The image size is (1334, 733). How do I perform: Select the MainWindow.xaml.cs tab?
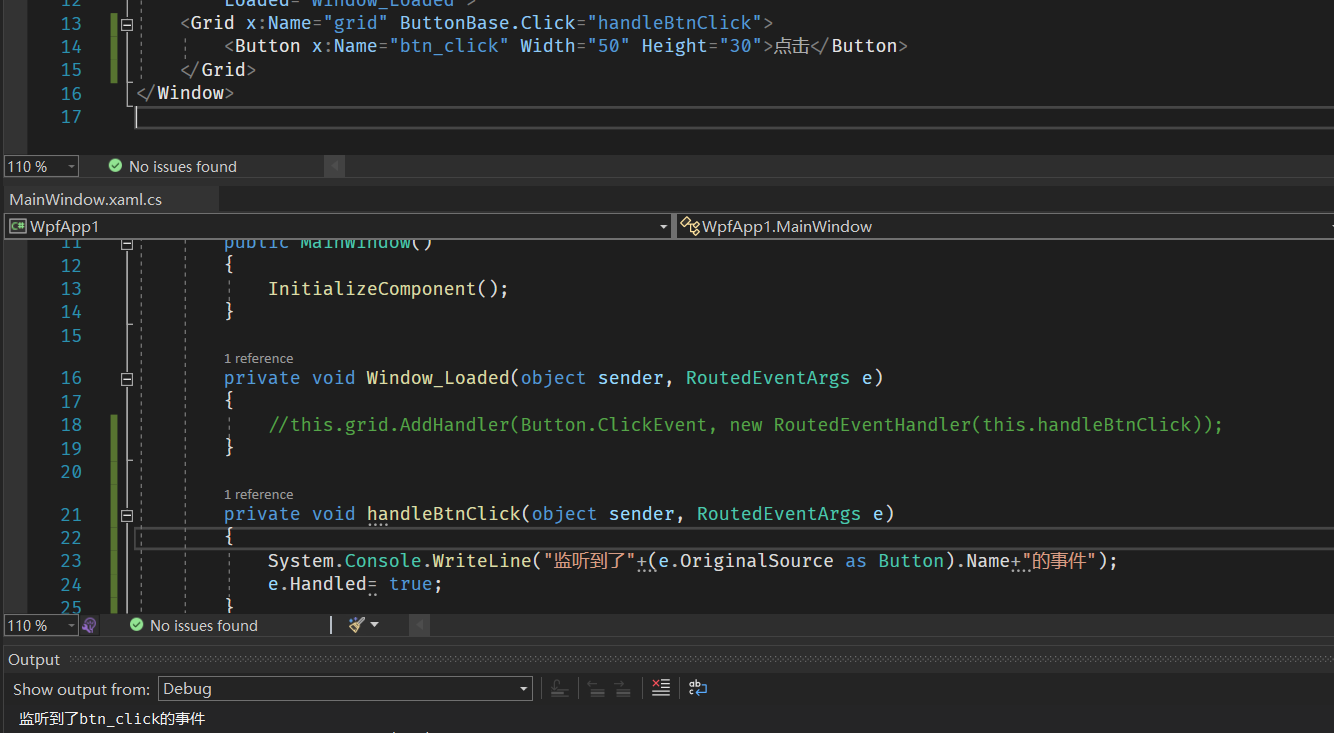[x=86, y=199]
